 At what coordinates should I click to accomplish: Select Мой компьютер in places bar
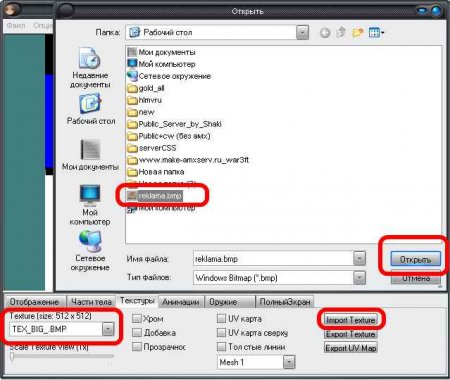click(90, 205)
